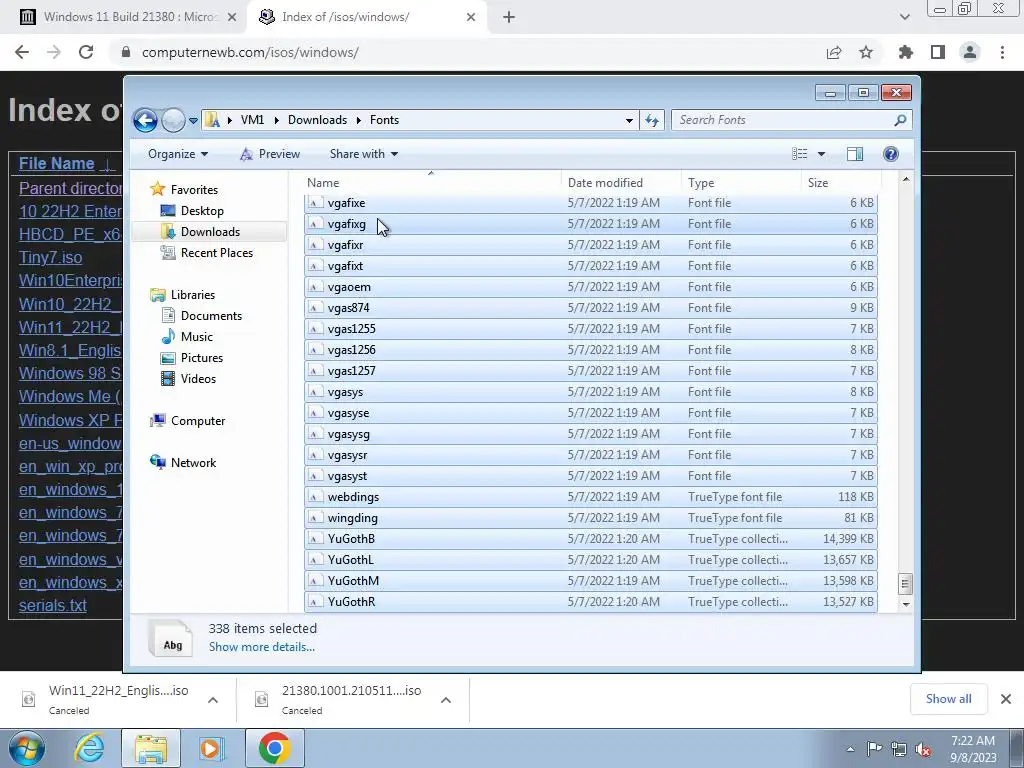
Task: Sort by Date modified column header
Action: tap(620, 183)
